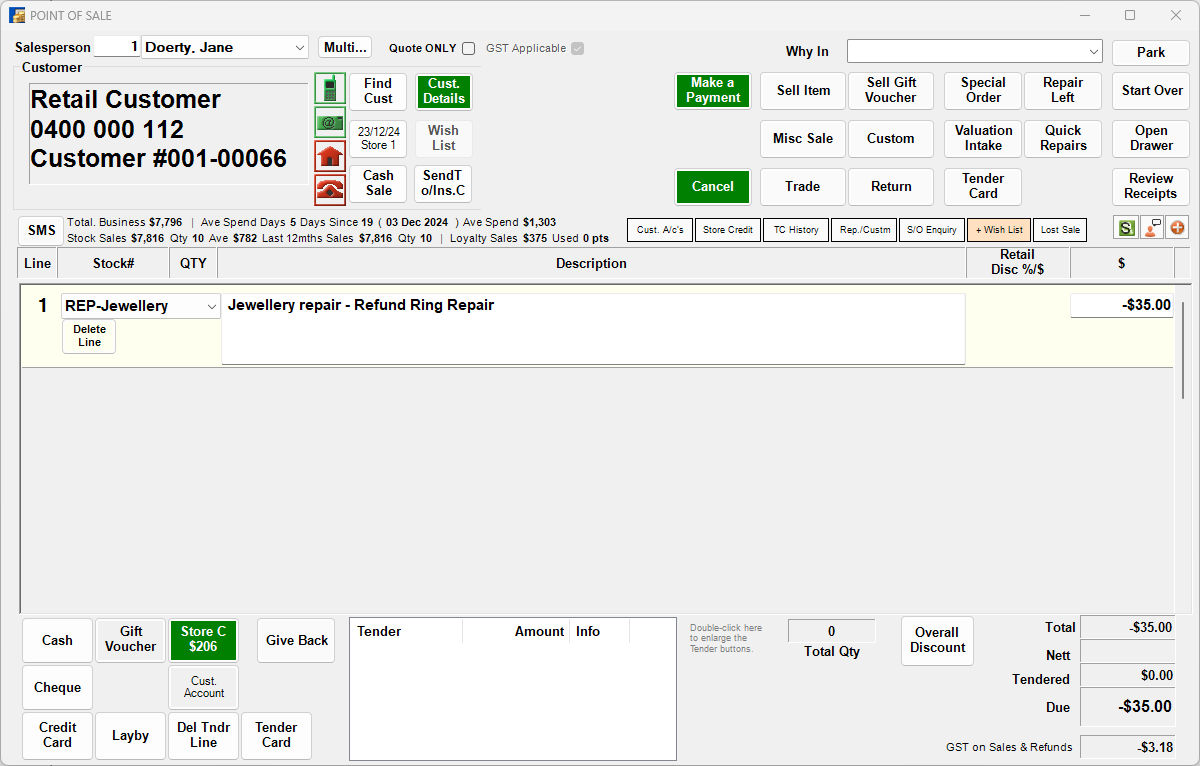The height and width of the screenshot is (766, 1200).
Task: Click the Delete Line button
Action: point(89,336)
